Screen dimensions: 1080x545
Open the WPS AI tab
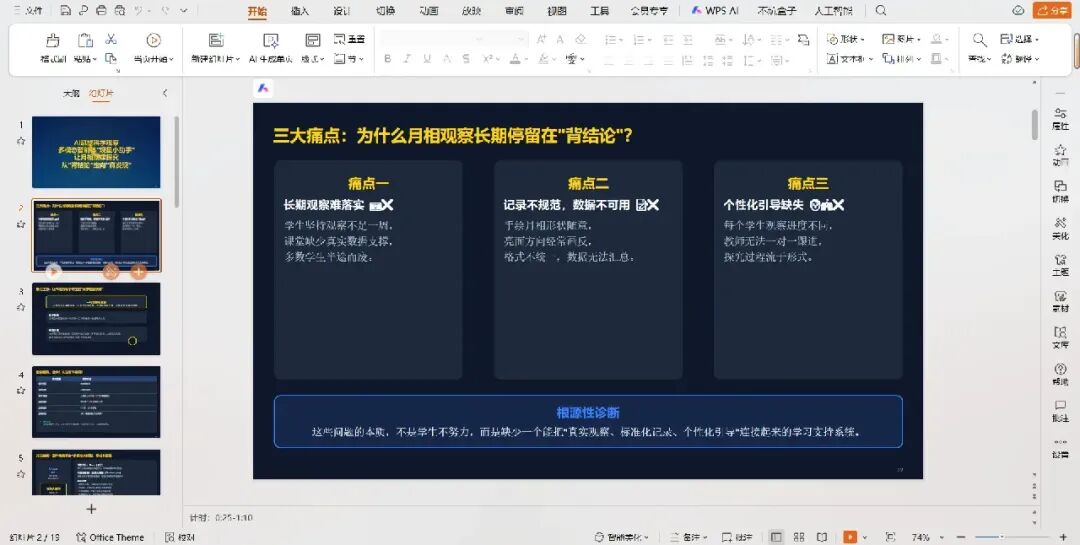click(715, 11)
